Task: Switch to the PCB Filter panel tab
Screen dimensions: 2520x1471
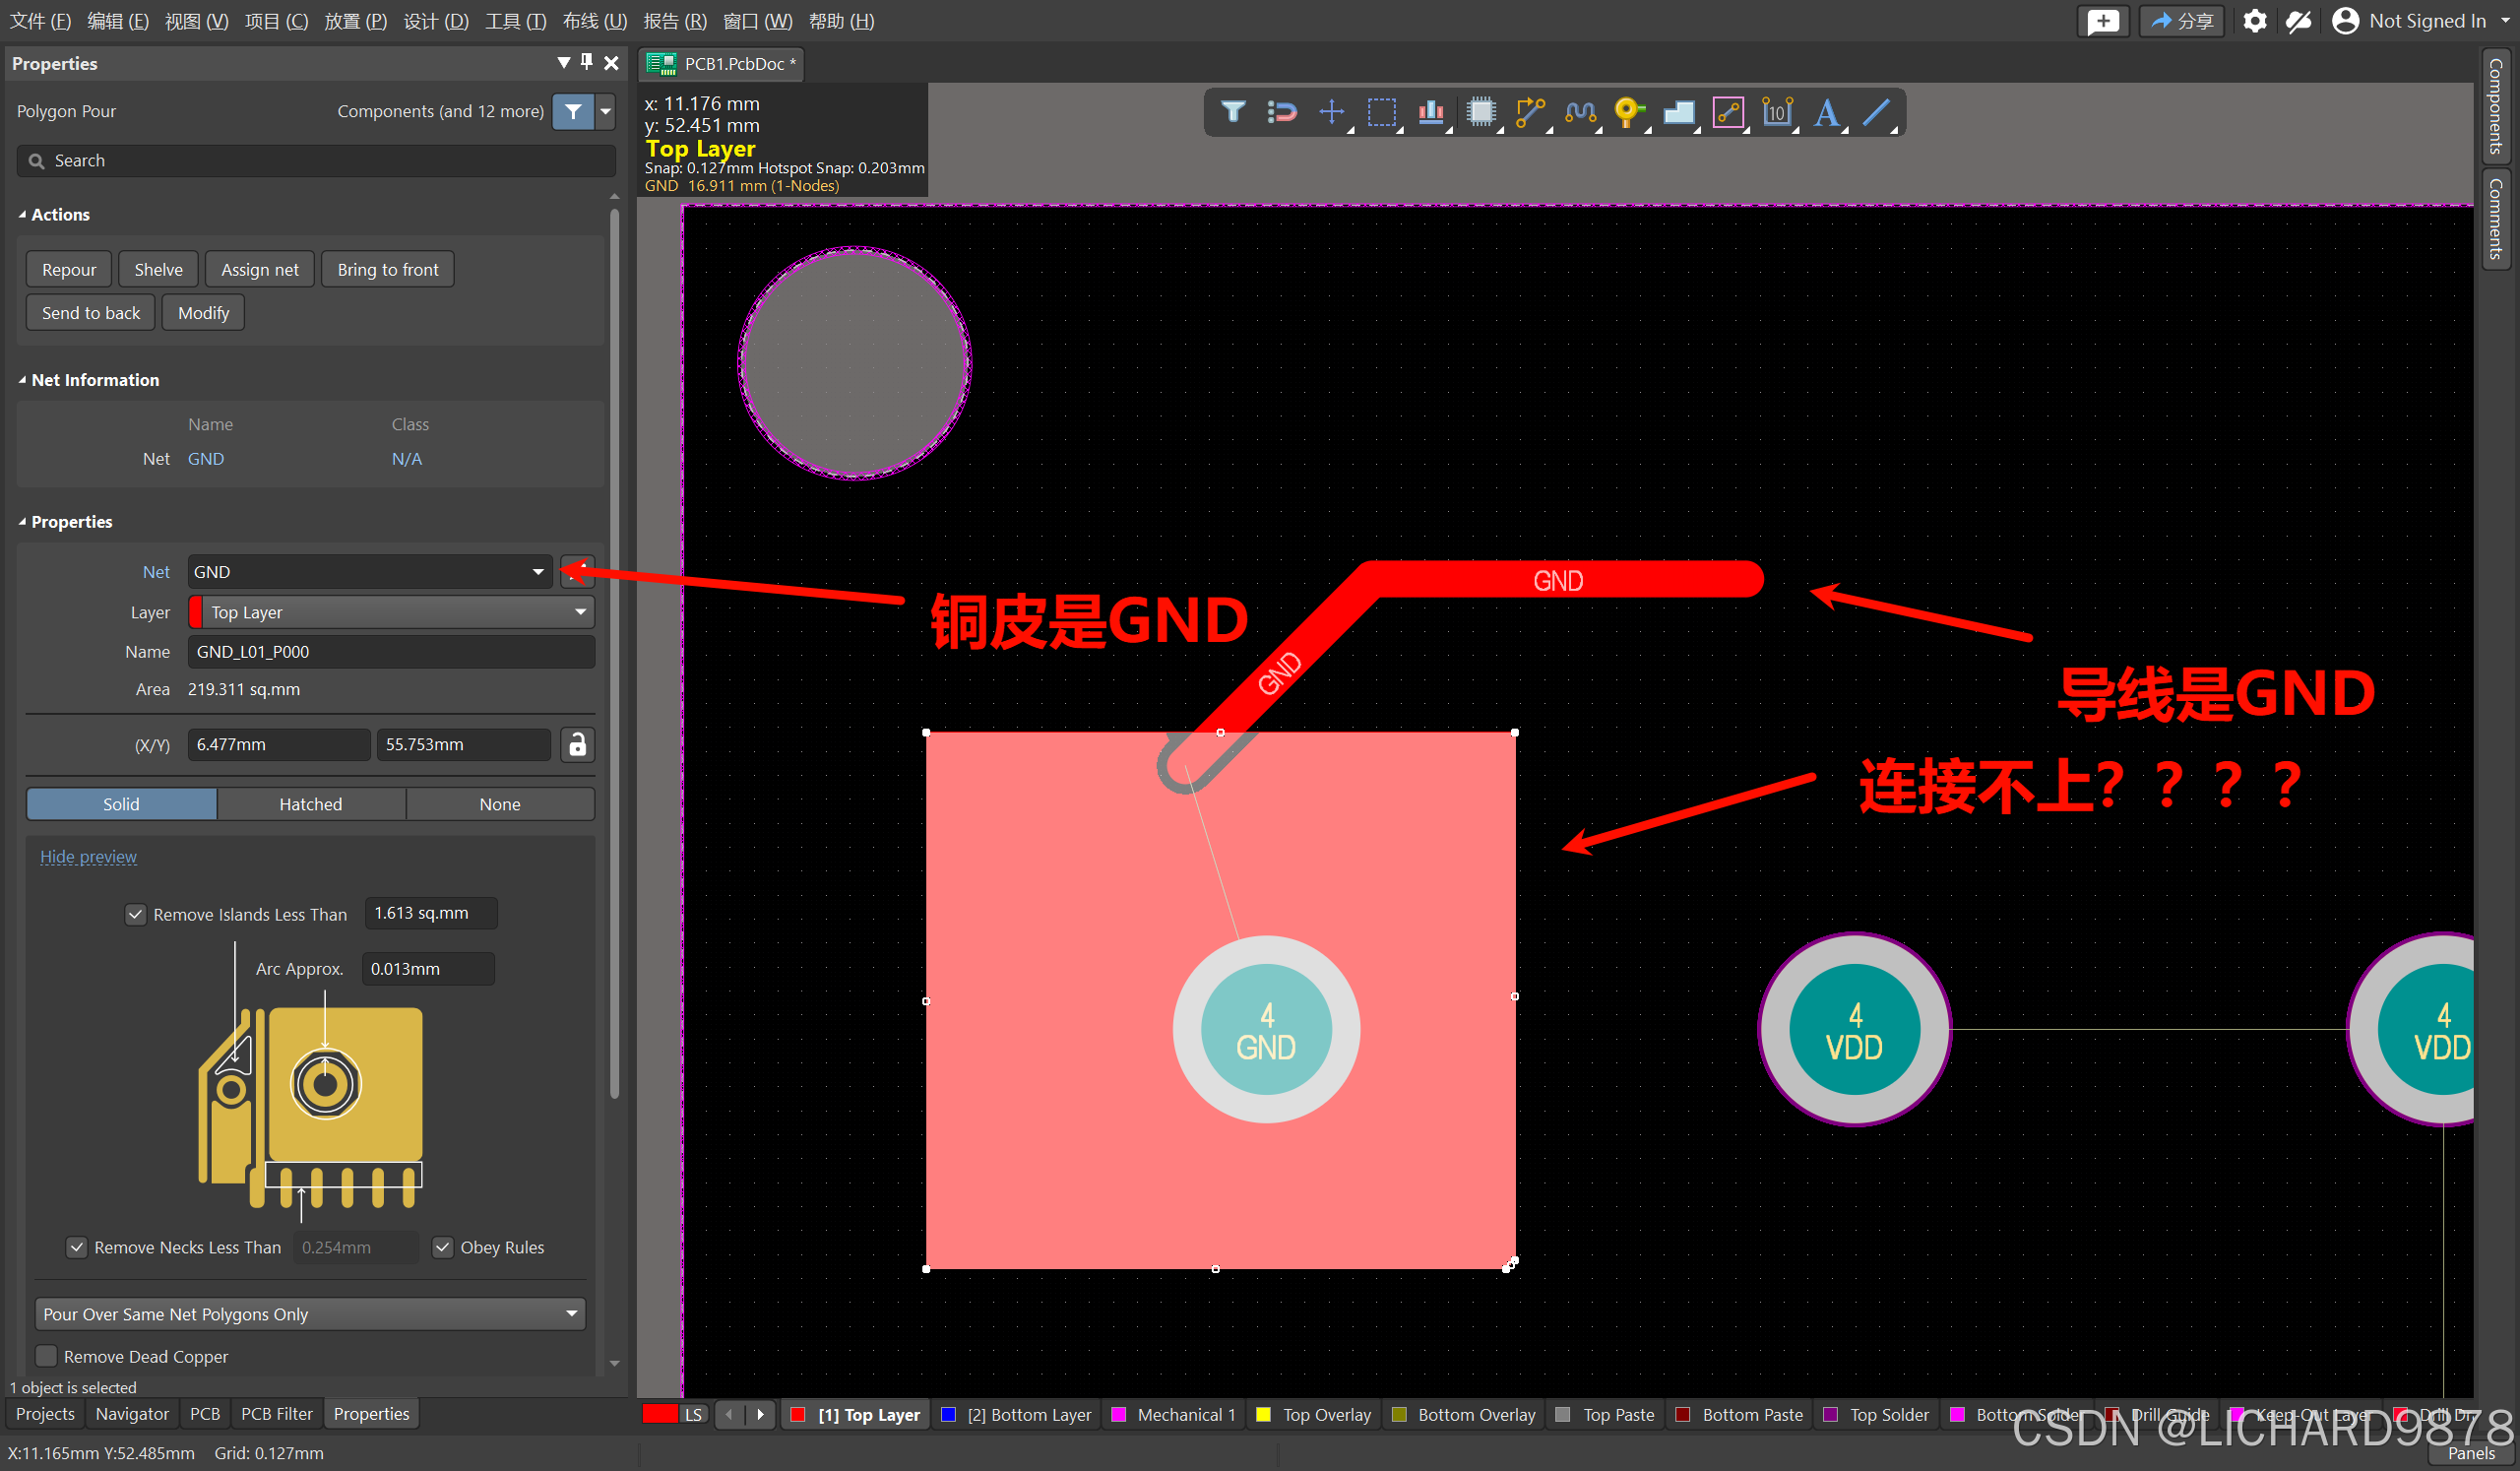Action: 276,1414
